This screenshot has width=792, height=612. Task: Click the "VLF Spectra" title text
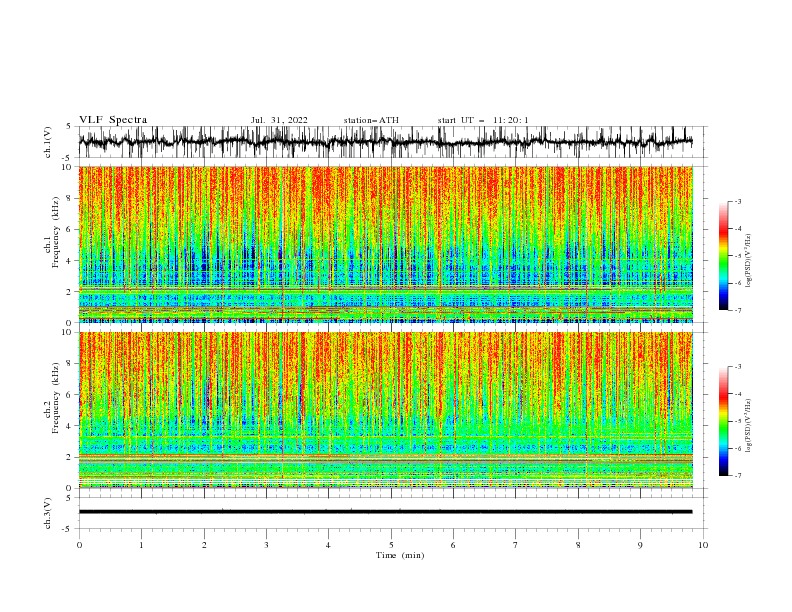(x=113, y=120)
